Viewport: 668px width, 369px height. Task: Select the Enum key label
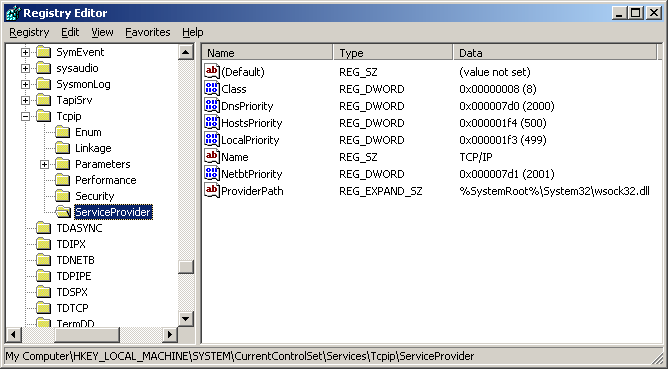pos(88,132)
